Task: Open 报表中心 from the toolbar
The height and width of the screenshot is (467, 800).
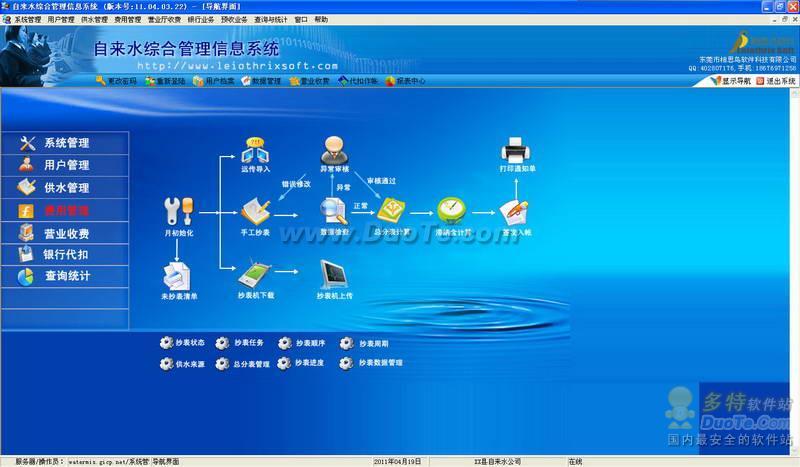Action: [405, 81]
